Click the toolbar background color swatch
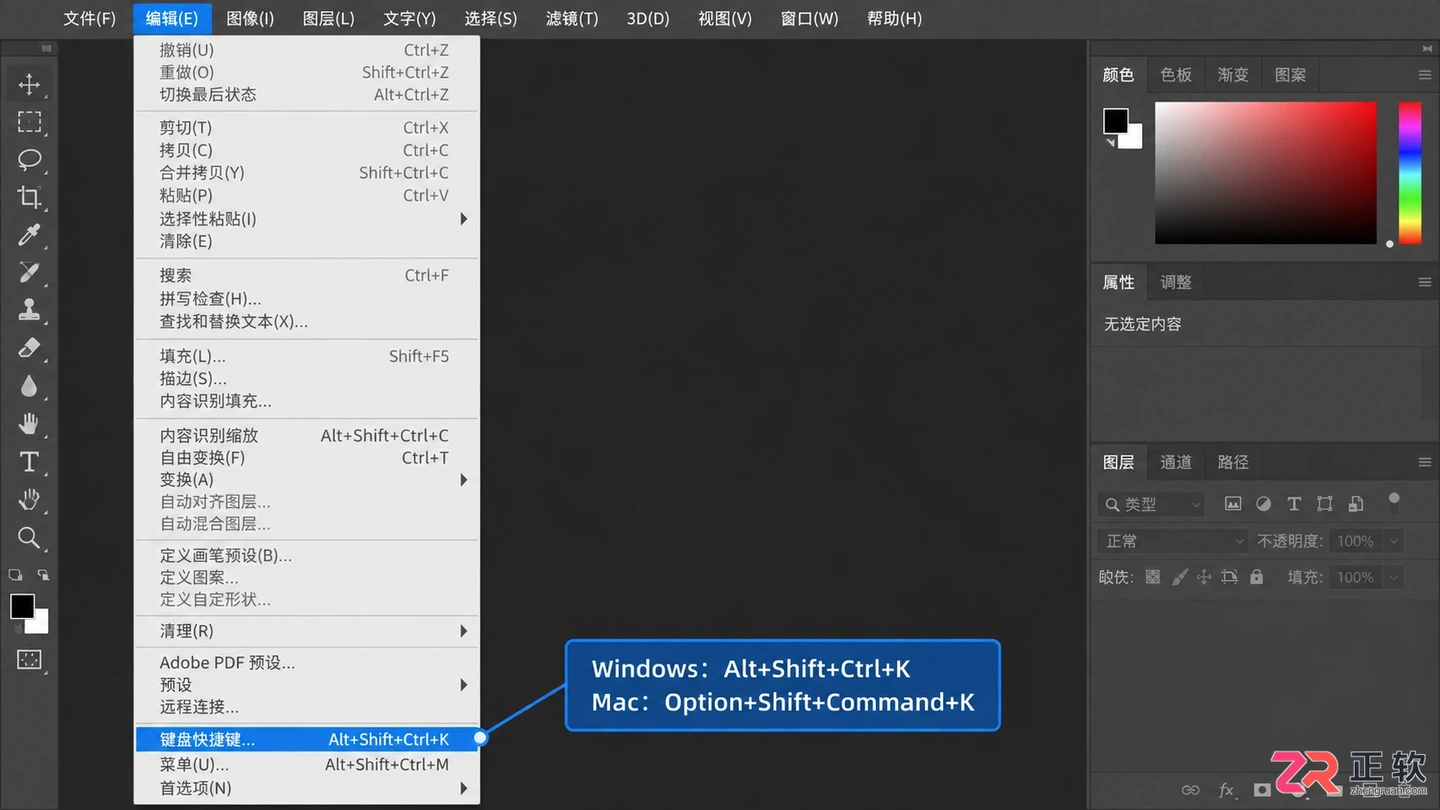This screenshot has width=1440, height=810. tap(40, 624)
